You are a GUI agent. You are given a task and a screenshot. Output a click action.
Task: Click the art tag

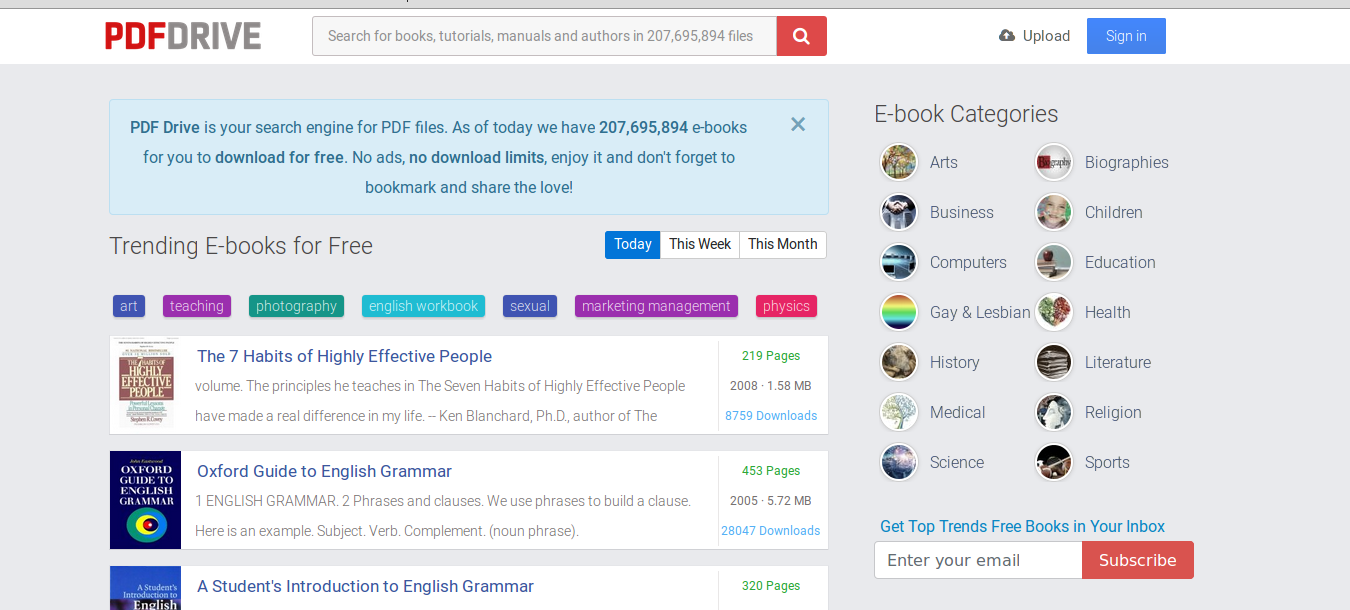tap(129, 306)
